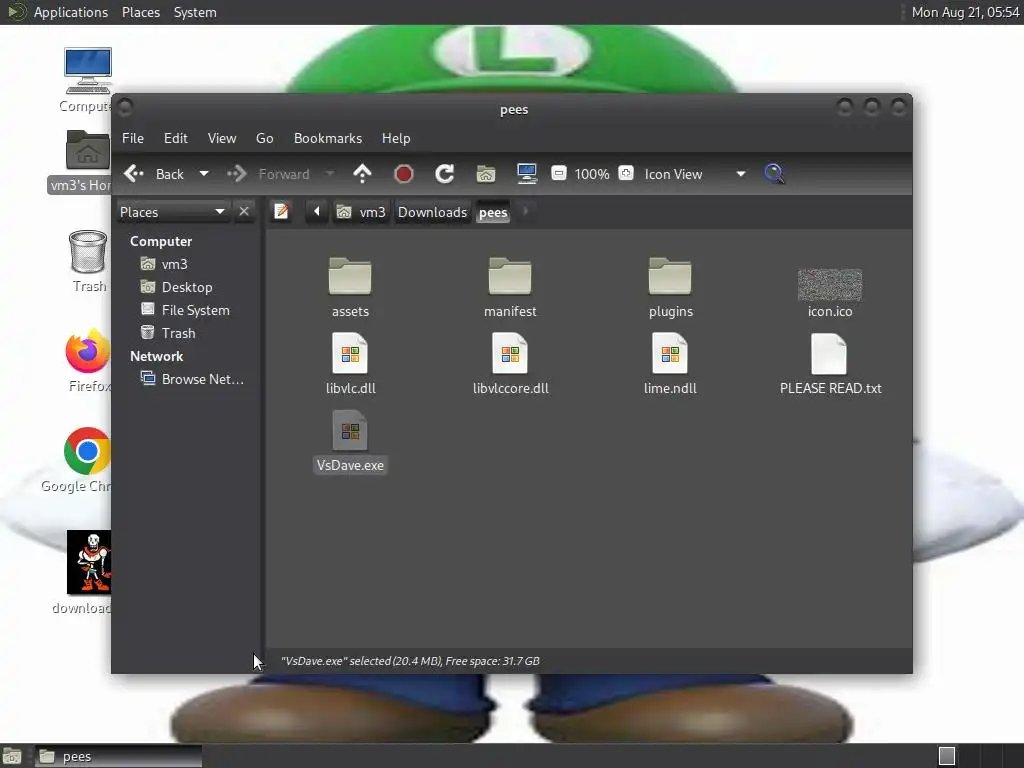Open the Go menu
The width and height of the screenshot is (1024, 768).
point(264,138)
